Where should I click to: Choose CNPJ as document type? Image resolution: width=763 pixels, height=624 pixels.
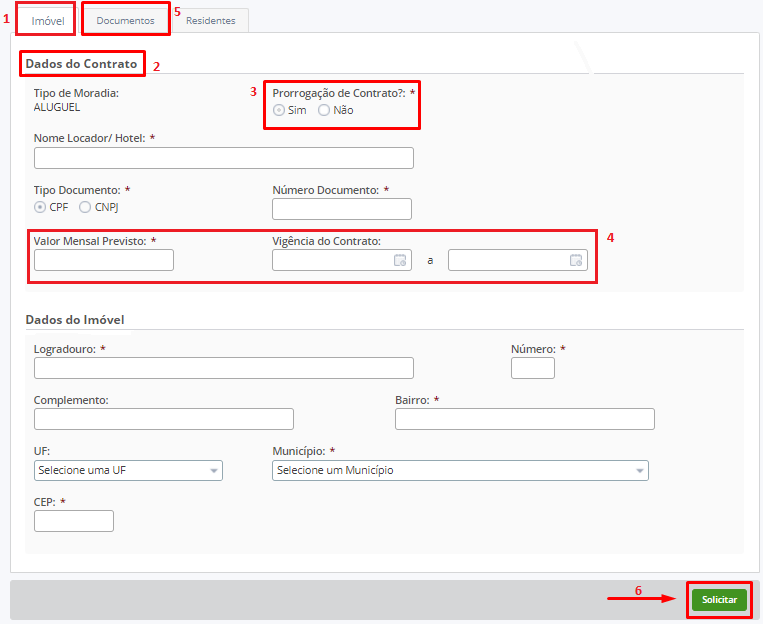85,207
